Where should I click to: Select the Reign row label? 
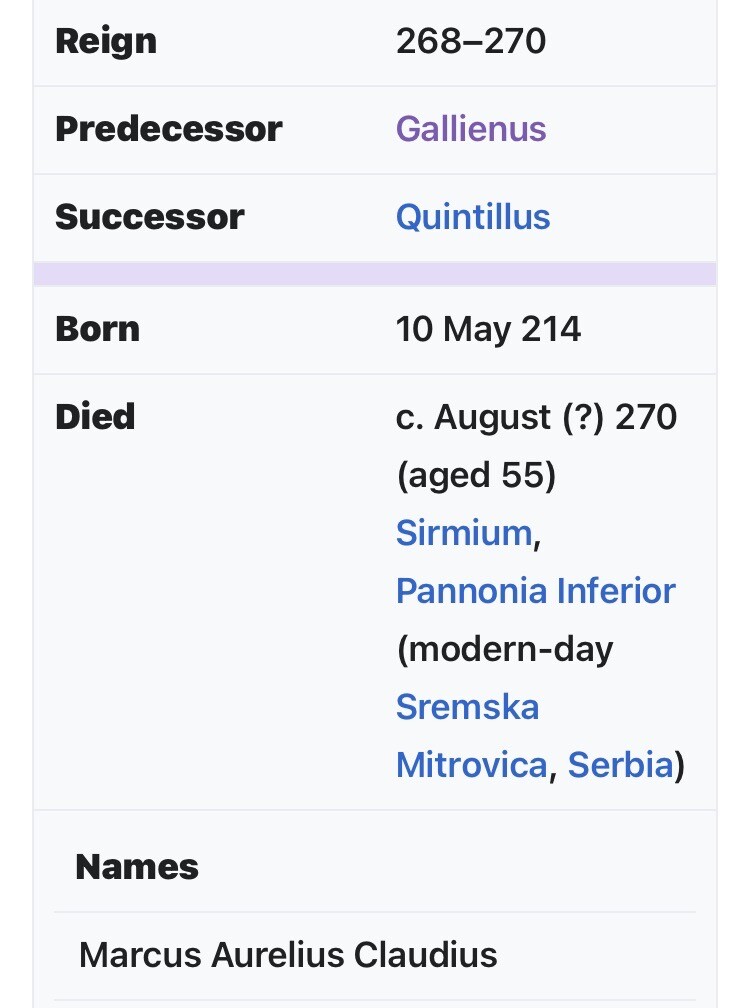(106, 41)
